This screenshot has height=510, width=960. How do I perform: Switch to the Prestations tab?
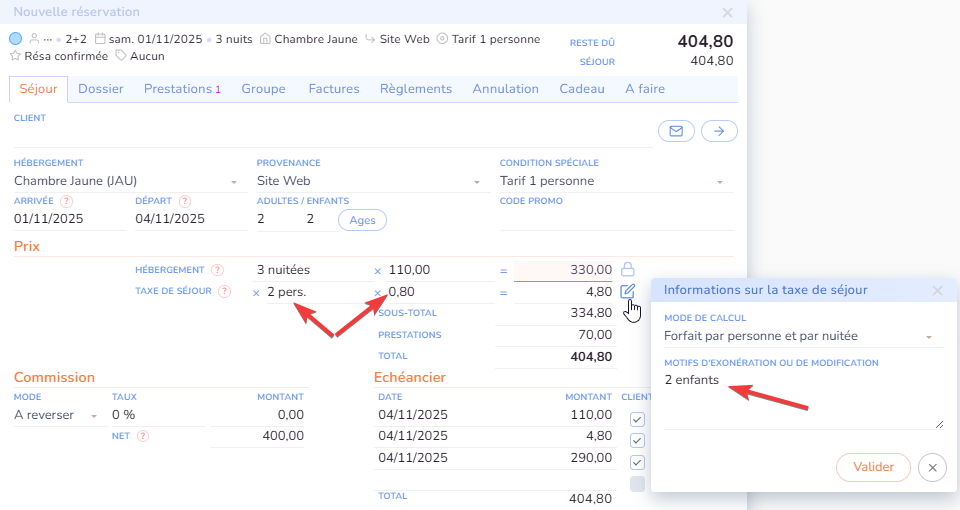pyautogui.click(x=181, y=89)
